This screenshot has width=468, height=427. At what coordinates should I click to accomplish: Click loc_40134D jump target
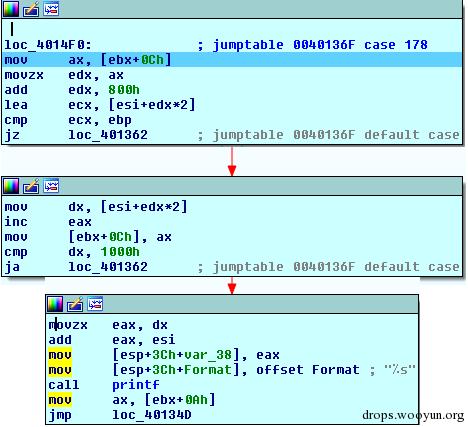(152, 415)
